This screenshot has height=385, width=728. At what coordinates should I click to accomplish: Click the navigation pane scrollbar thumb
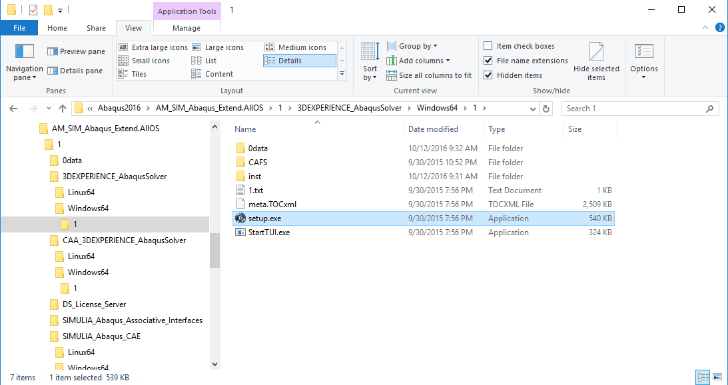(x=214, y=250)
